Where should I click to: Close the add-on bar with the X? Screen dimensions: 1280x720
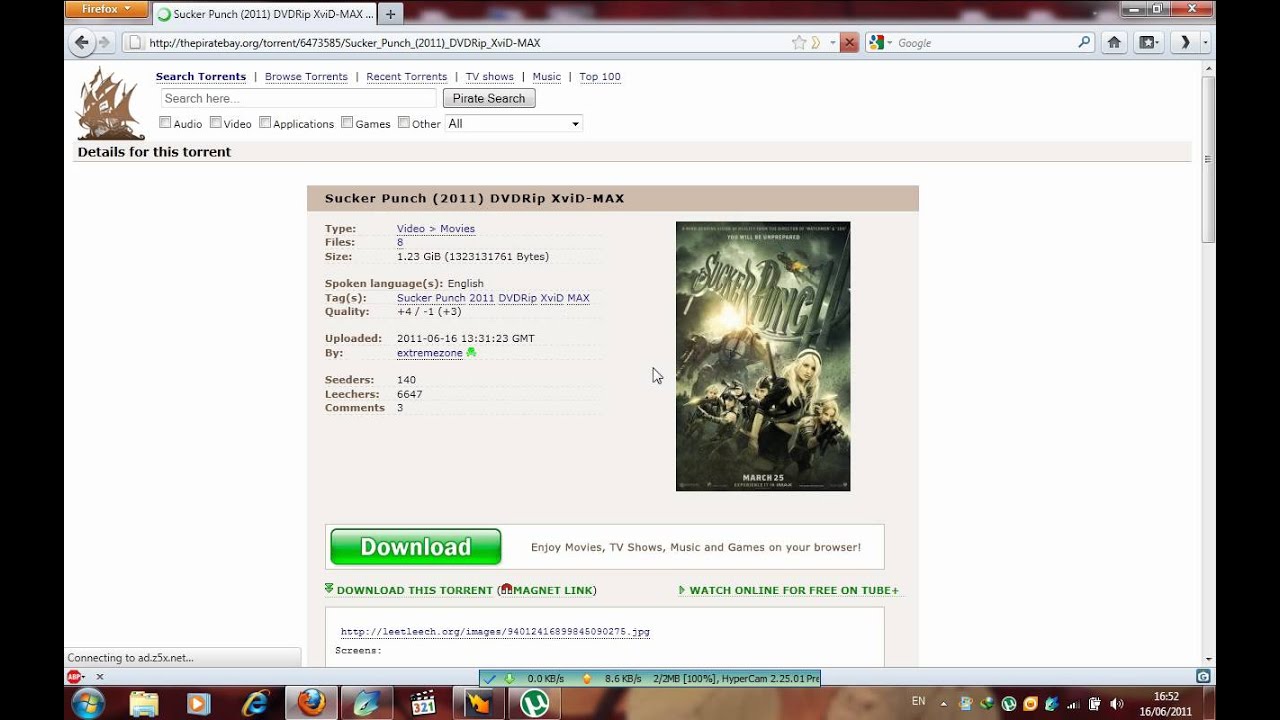coord(99,677)
